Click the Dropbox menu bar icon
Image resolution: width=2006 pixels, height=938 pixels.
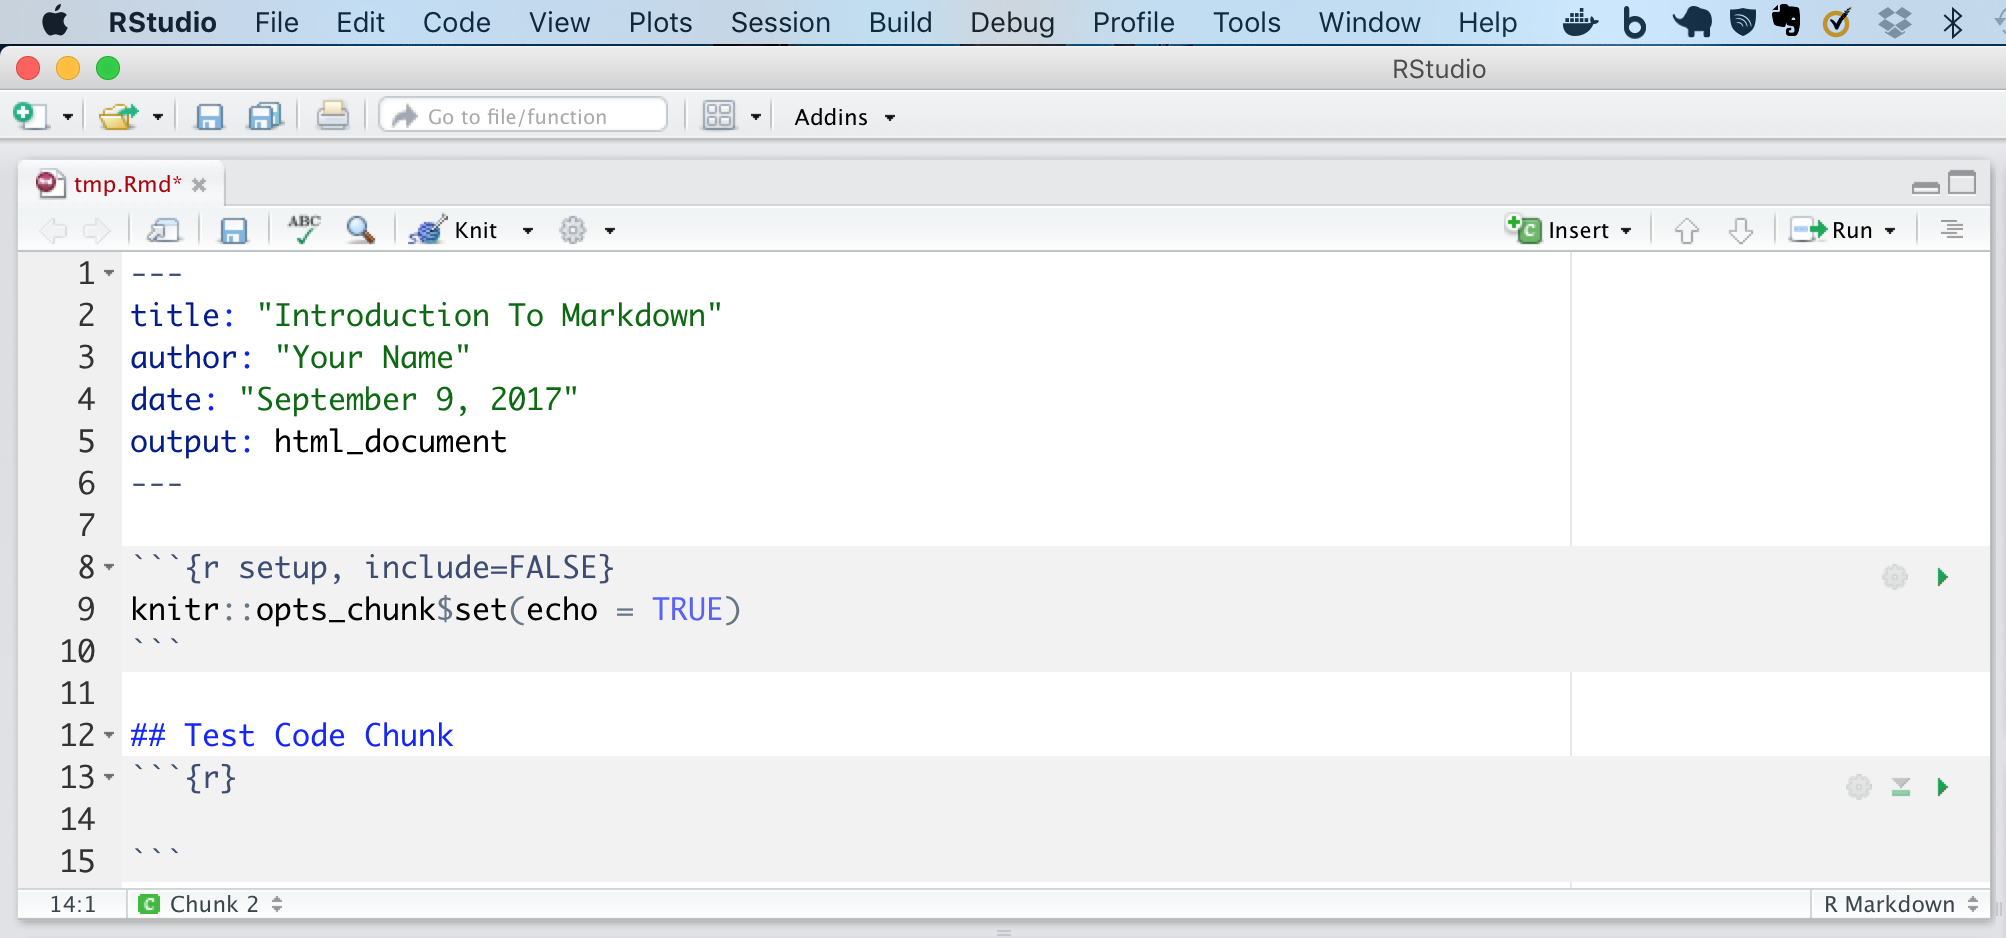pos(1894,21)
